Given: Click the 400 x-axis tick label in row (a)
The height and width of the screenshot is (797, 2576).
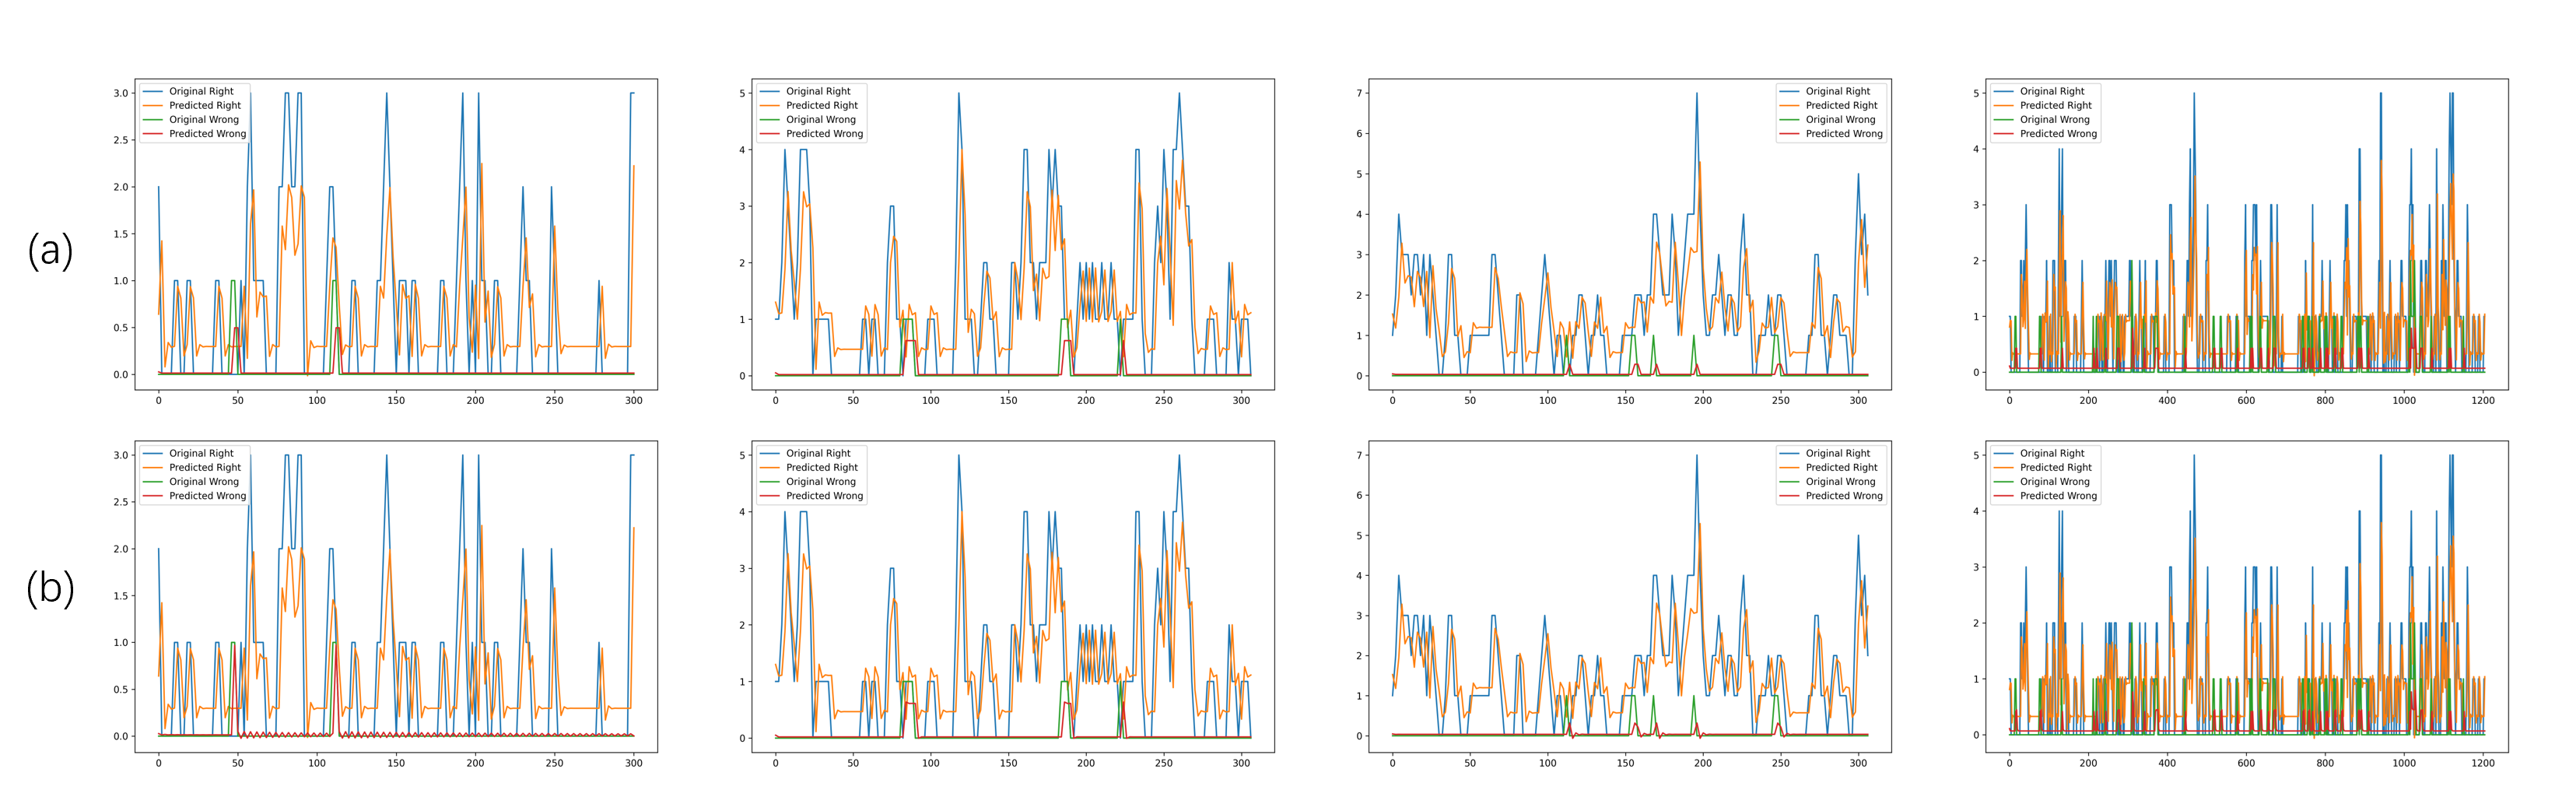Looking at the screenshot, I should pos(2167,400).
